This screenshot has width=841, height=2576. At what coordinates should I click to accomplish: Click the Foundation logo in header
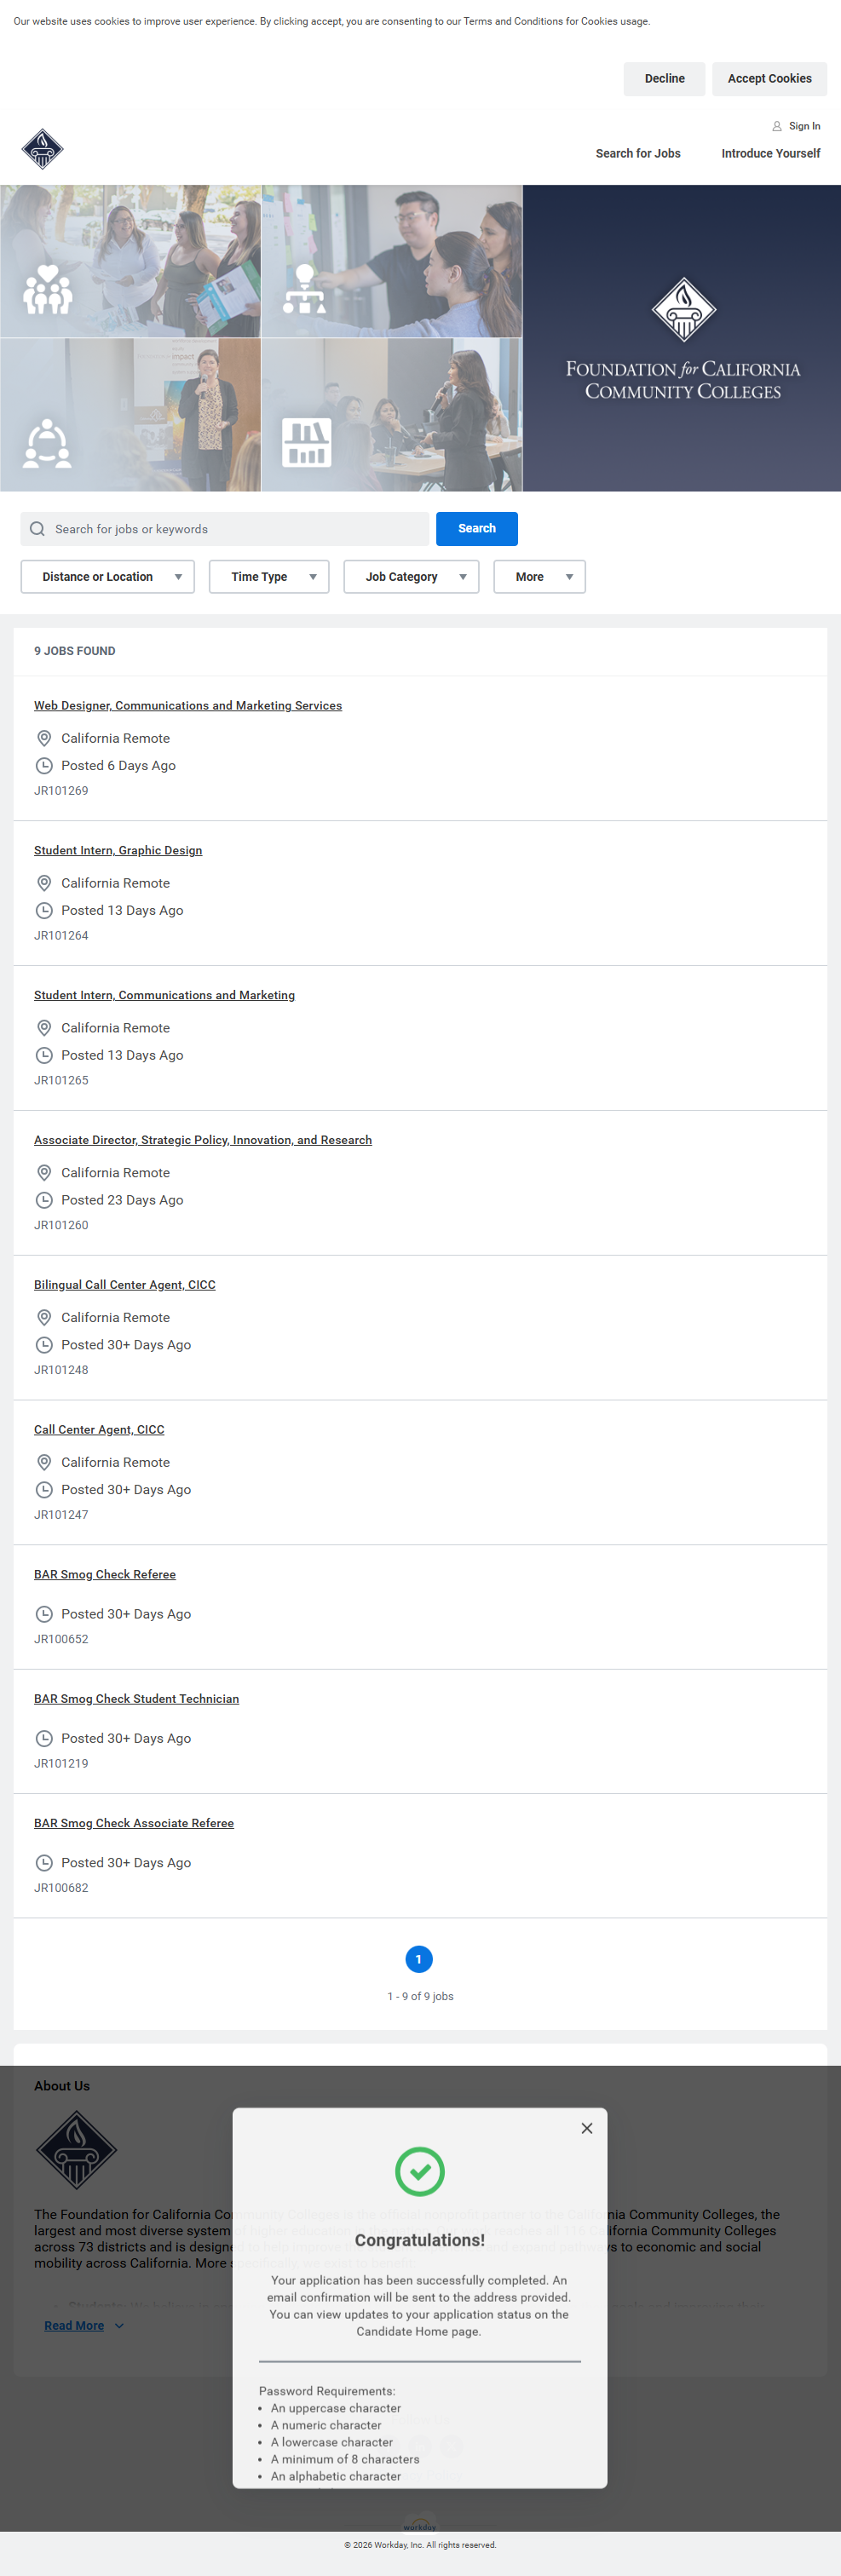point(42,150)
